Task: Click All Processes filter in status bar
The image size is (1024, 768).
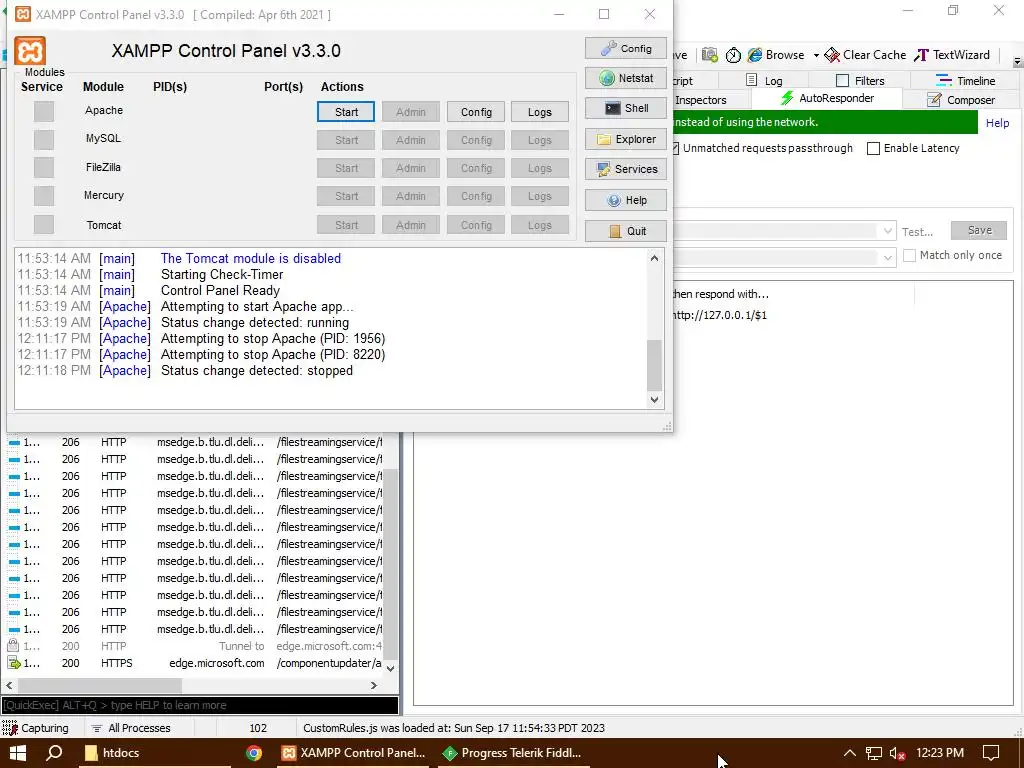Action: (x=131, y=728)
